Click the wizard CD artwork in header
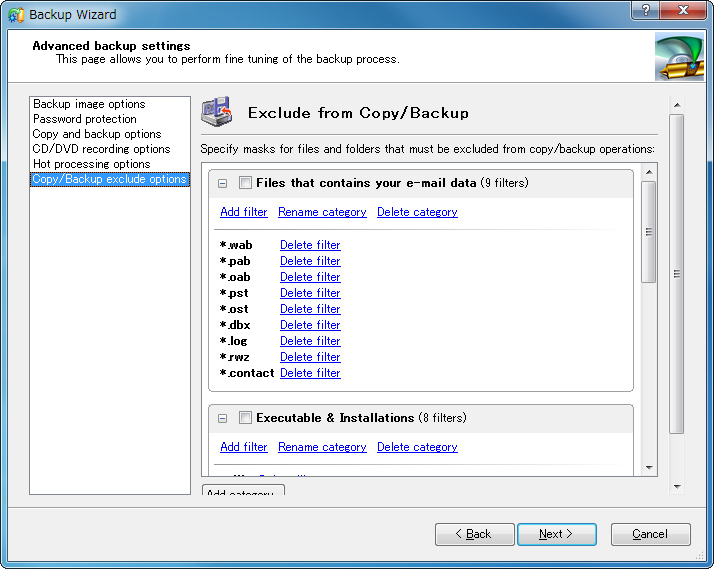The image size is (714, 569). (679, 56)
